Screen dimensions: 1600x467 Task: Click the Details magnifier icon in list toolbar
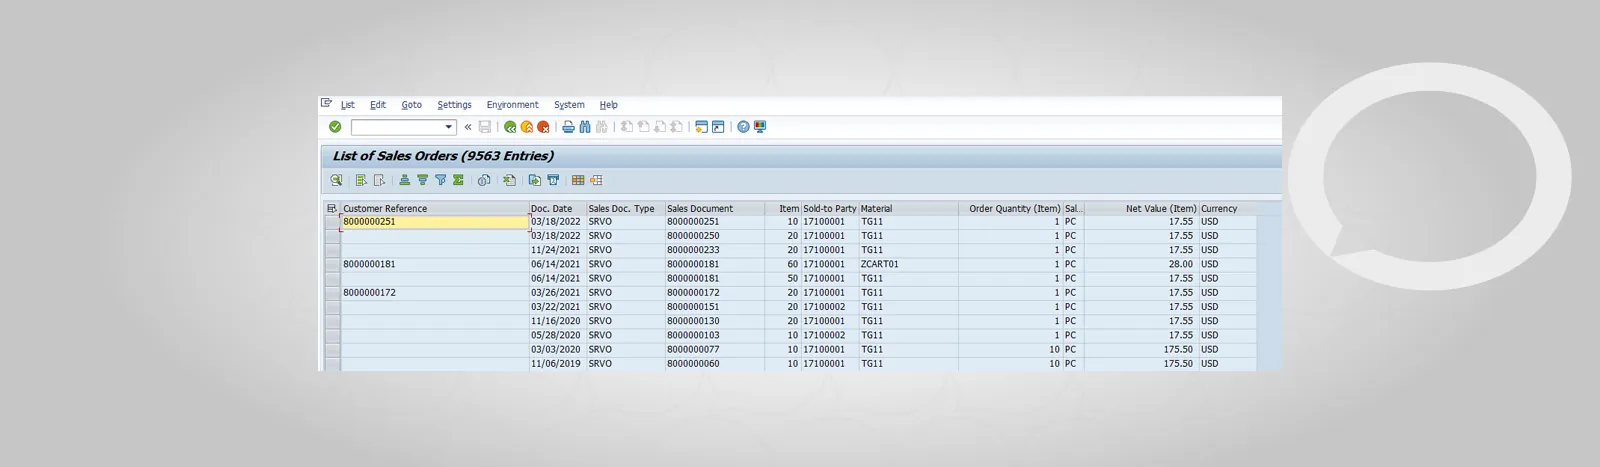pyautogui.click(x=336, y=180)
